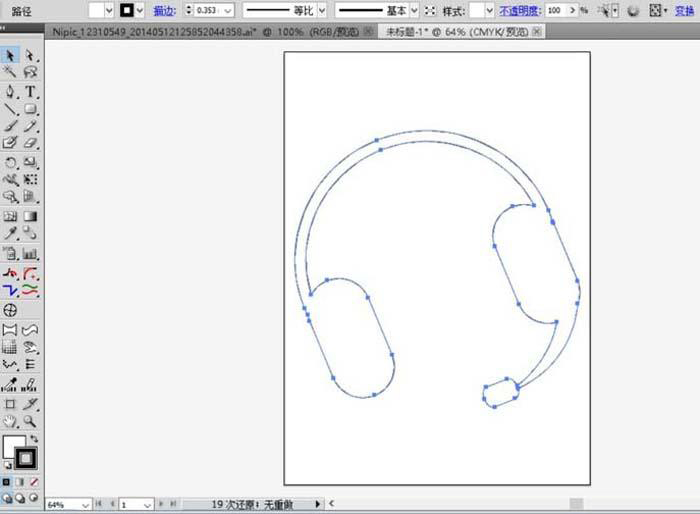This screenshot has height=514, width=700.
Task: Select the Paintbrush tool
Action: click(x=10, y=126)
